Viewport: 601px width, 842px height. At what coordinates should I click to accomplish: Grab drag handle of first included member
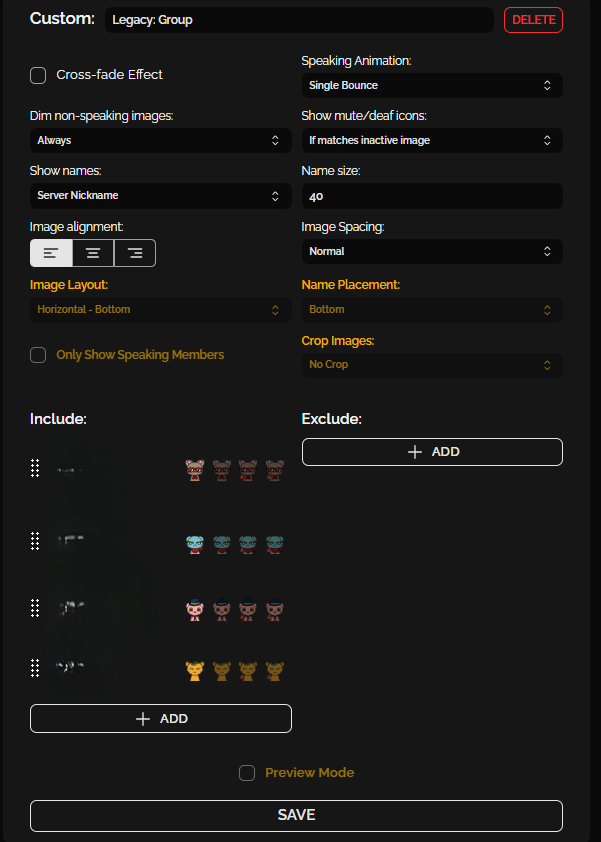tap(35, 468)
